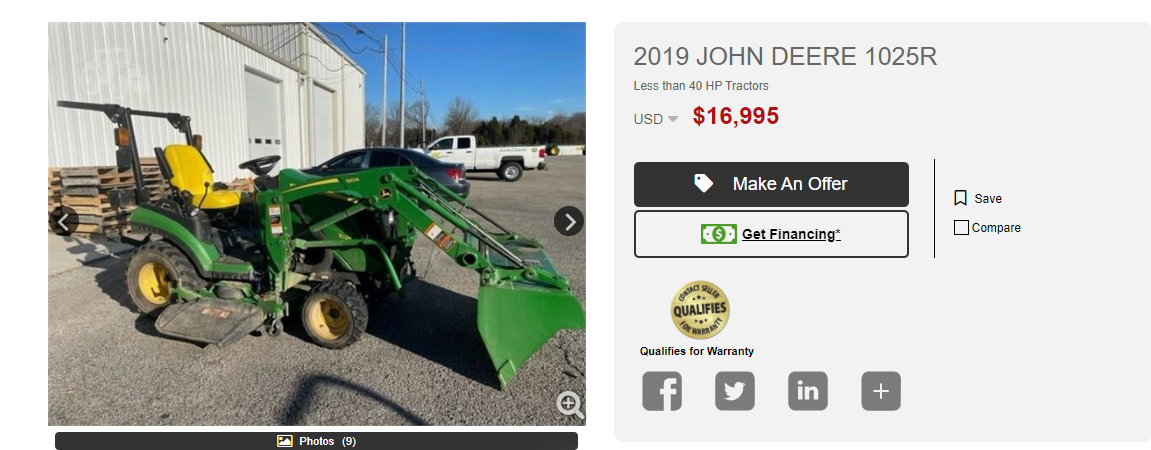Share listing on Facebook icon
The width and height of the screenshot is (1151, 450).
[661, 391]
